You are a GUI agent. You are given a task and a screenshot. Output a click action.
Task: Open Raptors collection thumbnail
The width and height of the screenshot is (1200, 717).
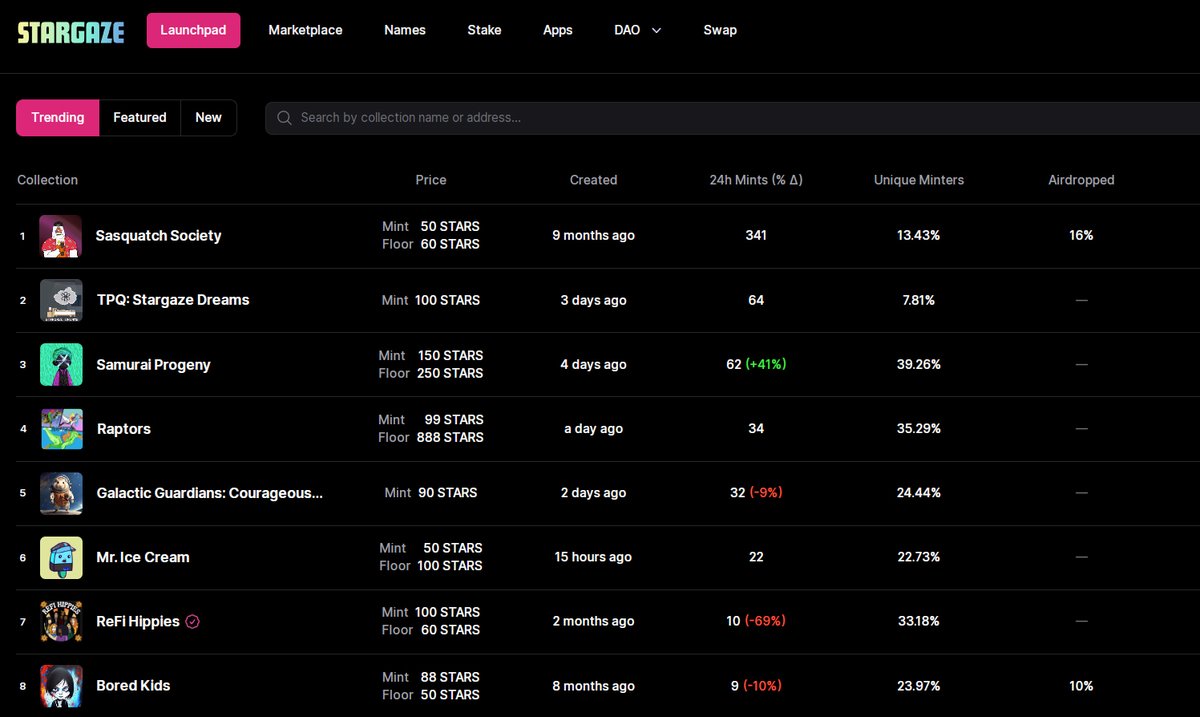click(61, 429)
